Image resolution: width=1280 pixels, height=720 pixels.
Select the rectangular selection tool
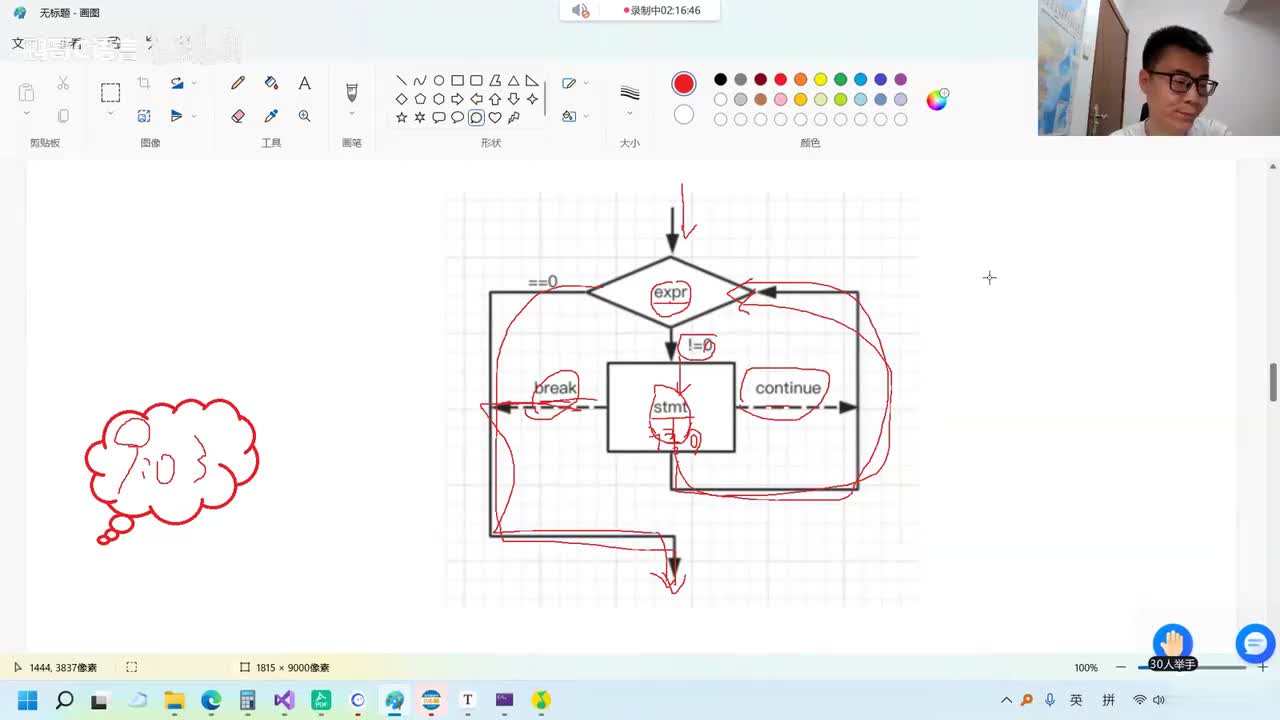(x=110, y=93)
